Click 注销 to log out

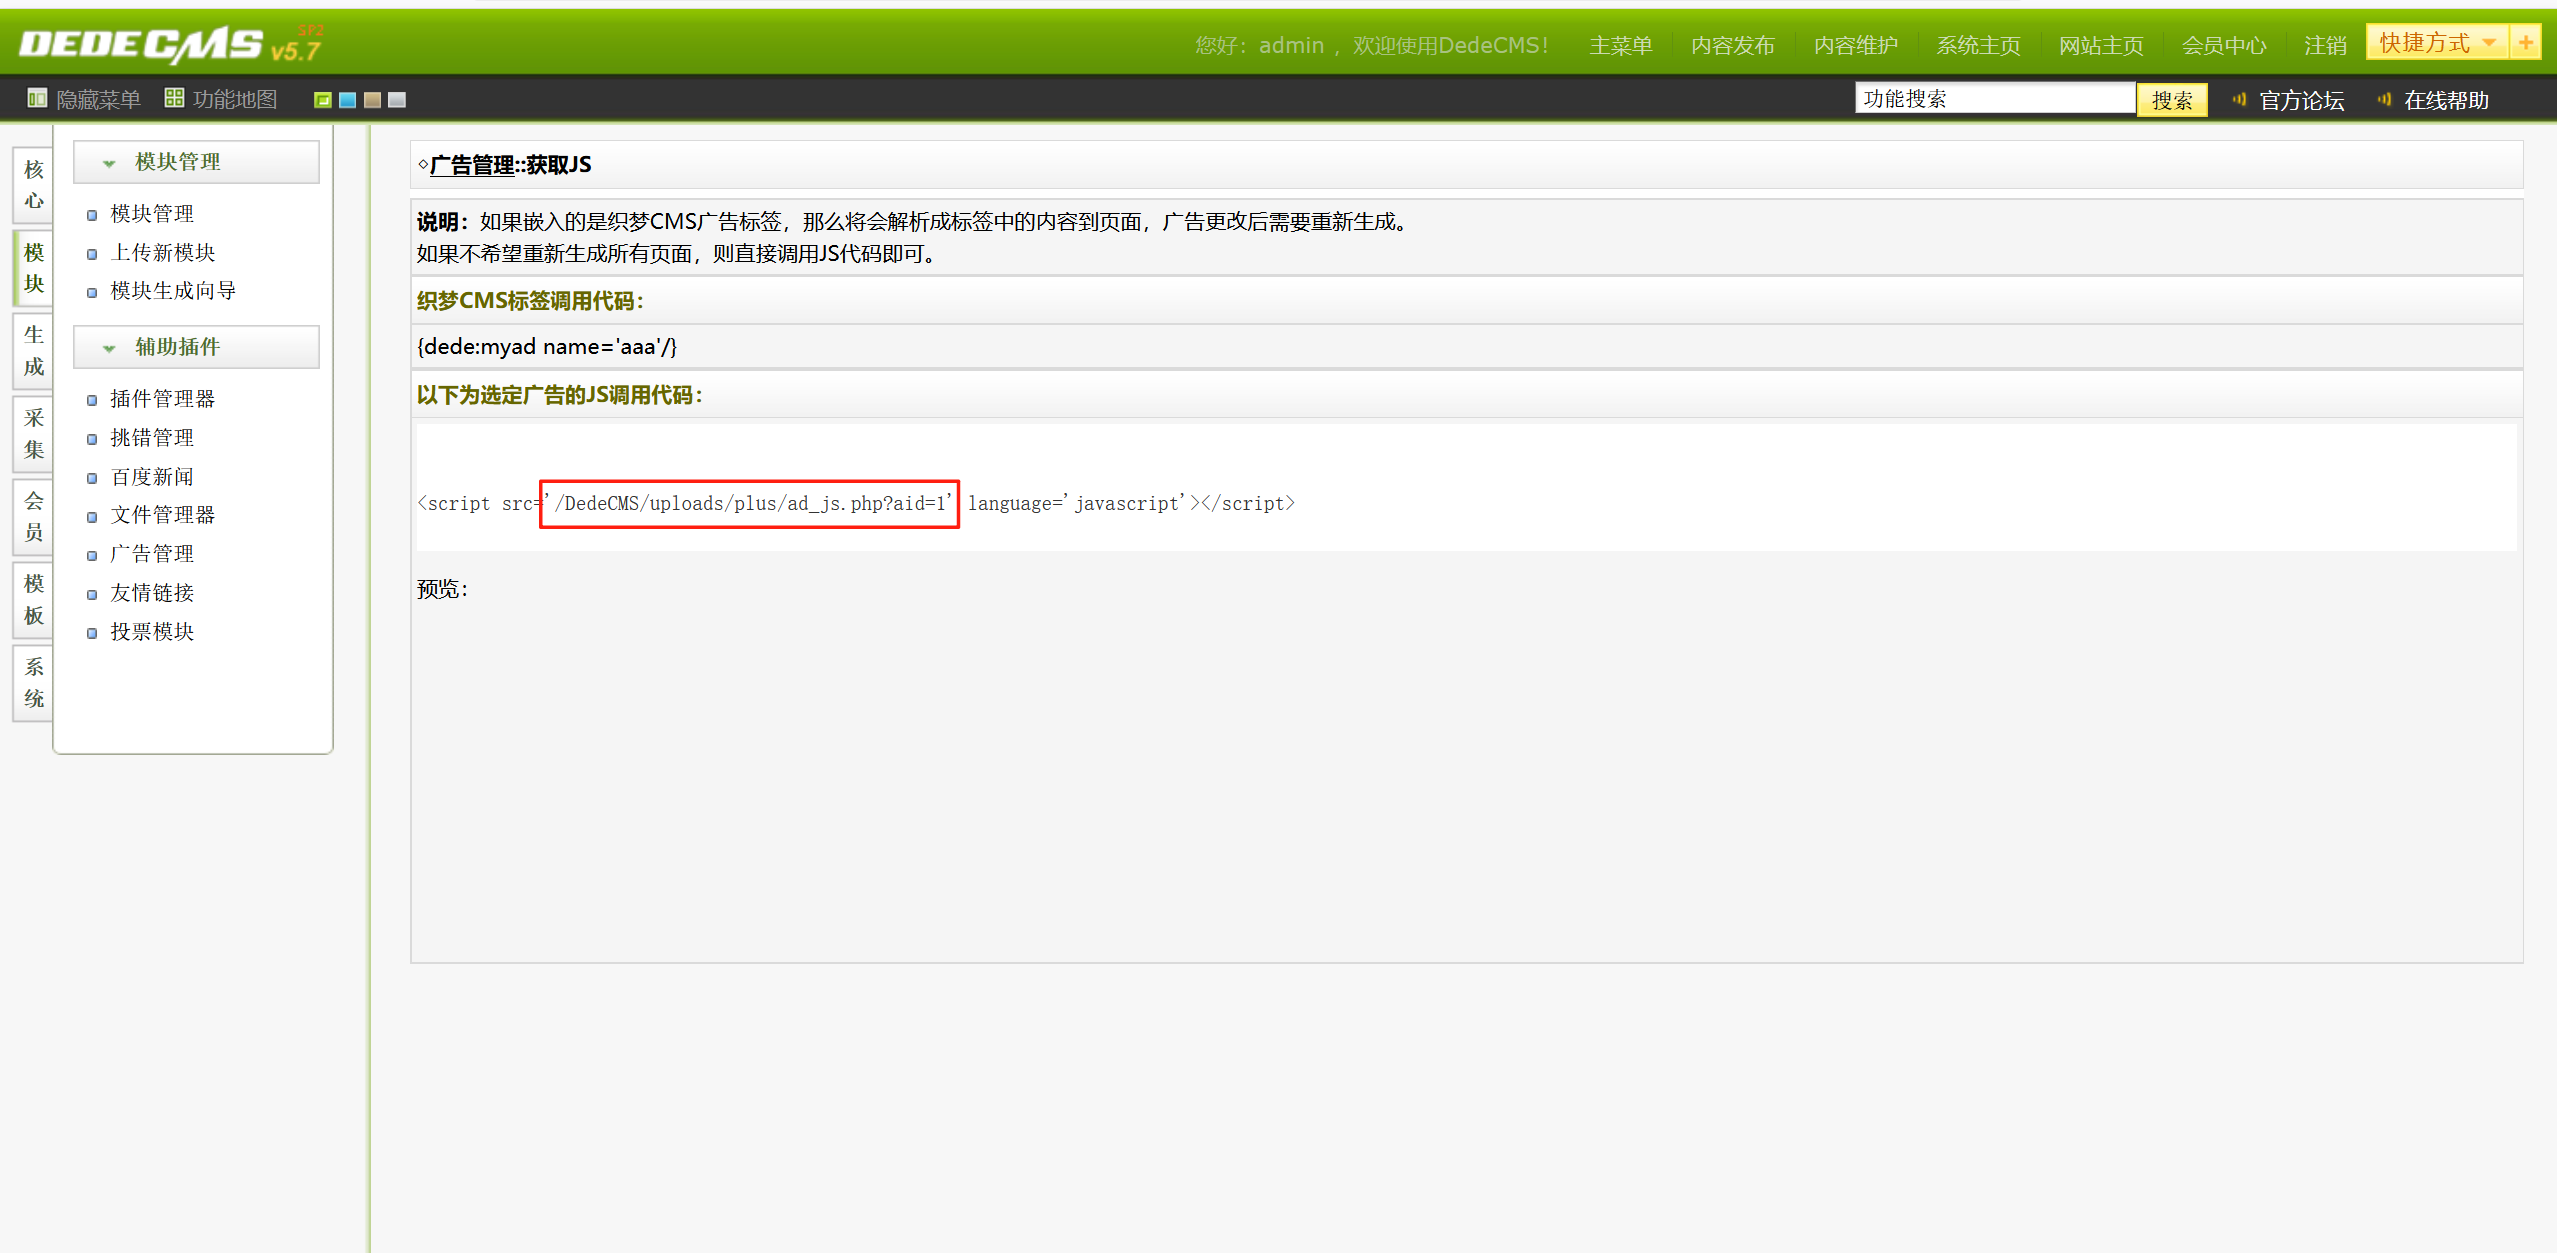click(x=2325, y=45)
